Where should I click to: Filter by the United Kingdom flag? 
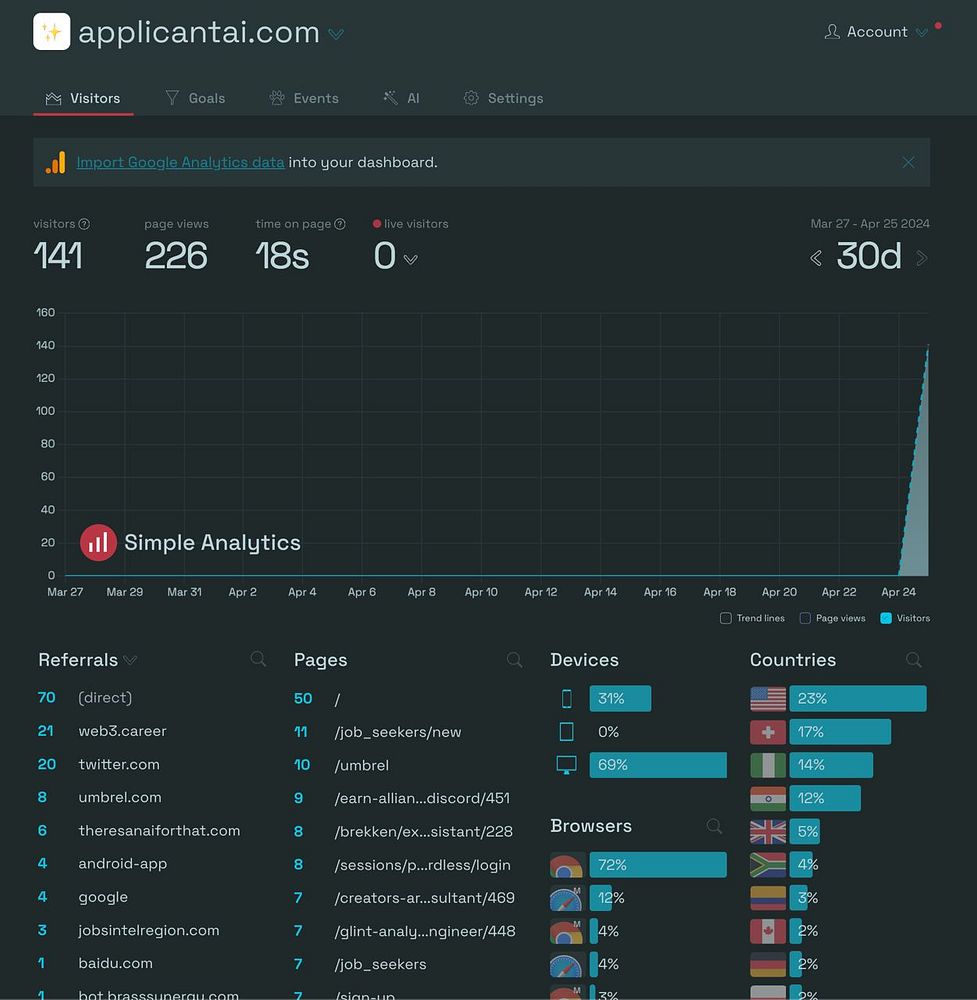[768, 832]
